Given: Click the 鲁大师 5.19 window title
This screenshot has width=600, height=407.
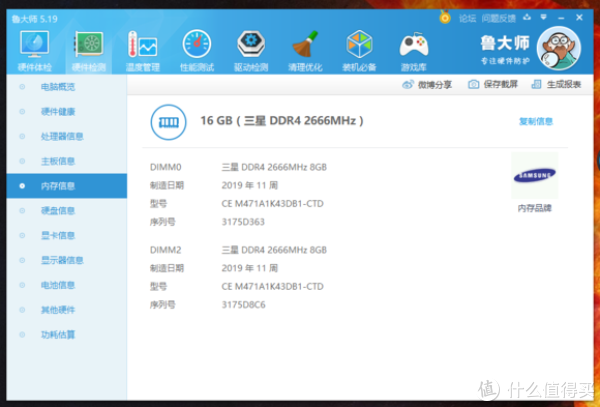Looking at the screenshot, I should click(x=35, y=19).
